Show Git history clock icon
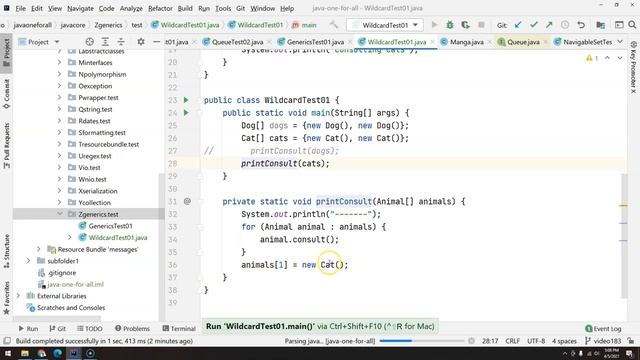Screen dimensions: 640x360 coord(565,25)
